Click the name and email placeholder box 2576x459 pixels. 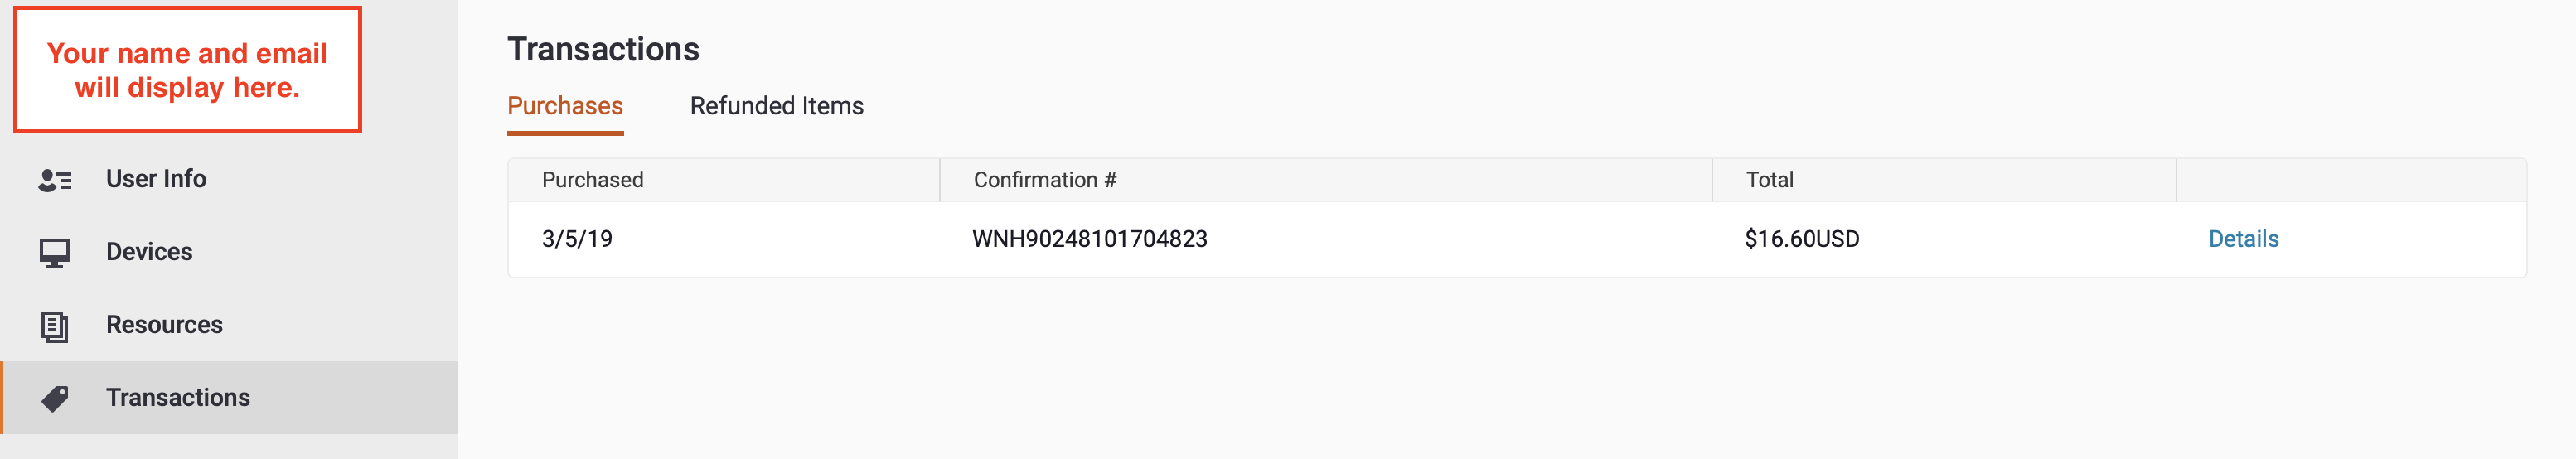(x=187, y=70)
